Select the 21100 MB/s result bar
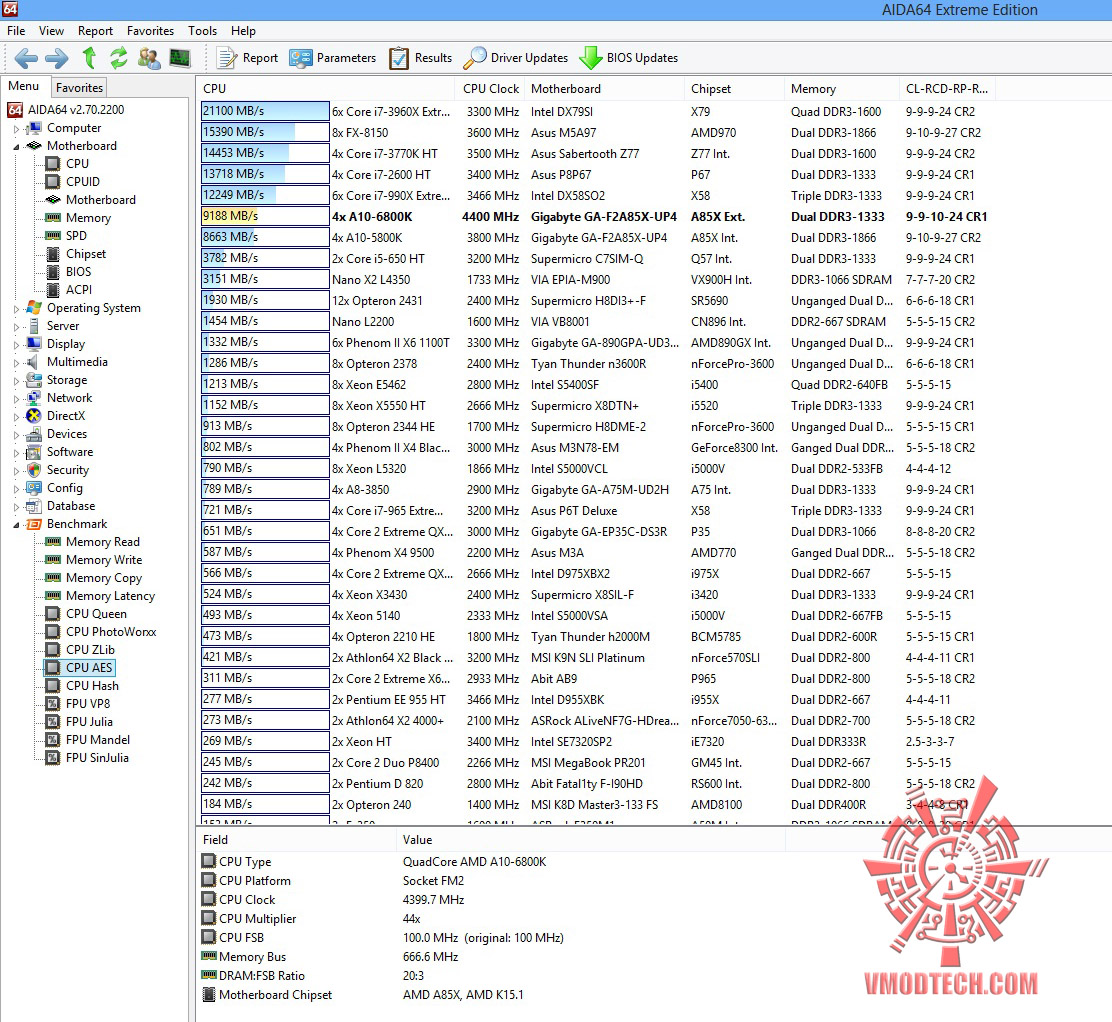The width and height of the screenshot is (1112, 1022). pyautogui.click(x=265, y=111)
